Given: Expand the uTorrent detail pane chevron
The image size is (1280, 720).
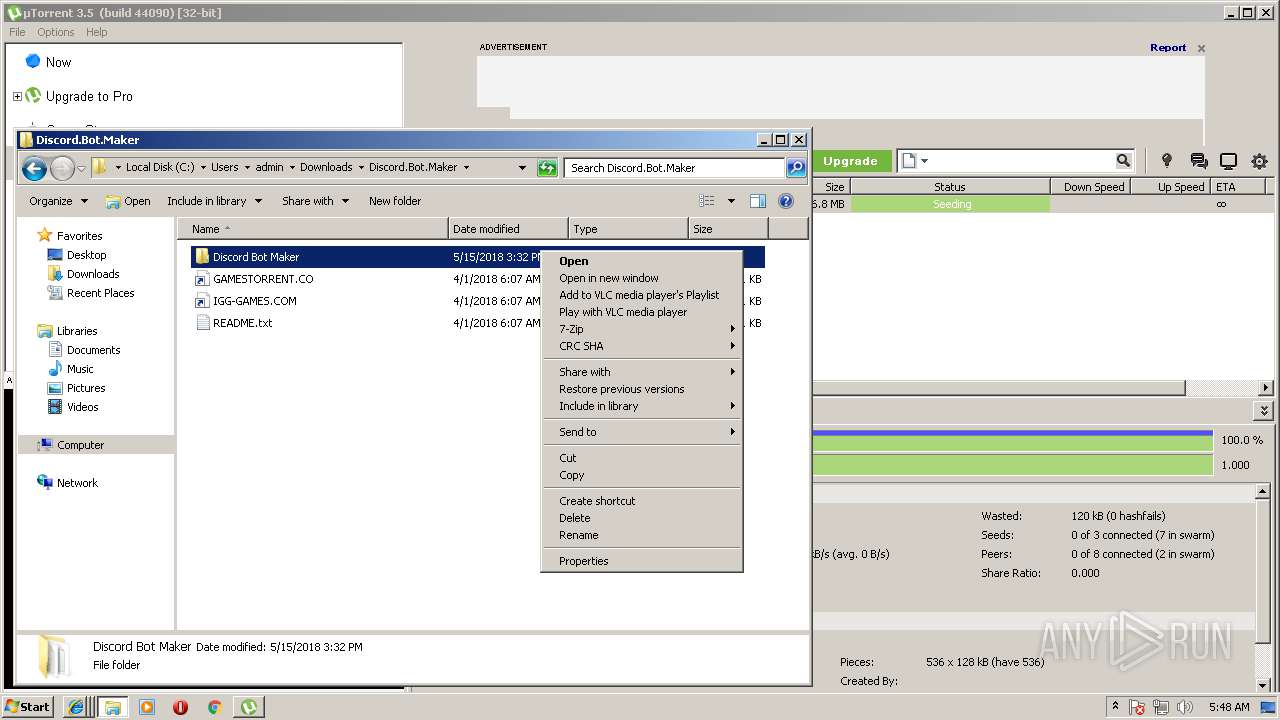Looking at the screenshot, I should 1264,411.
